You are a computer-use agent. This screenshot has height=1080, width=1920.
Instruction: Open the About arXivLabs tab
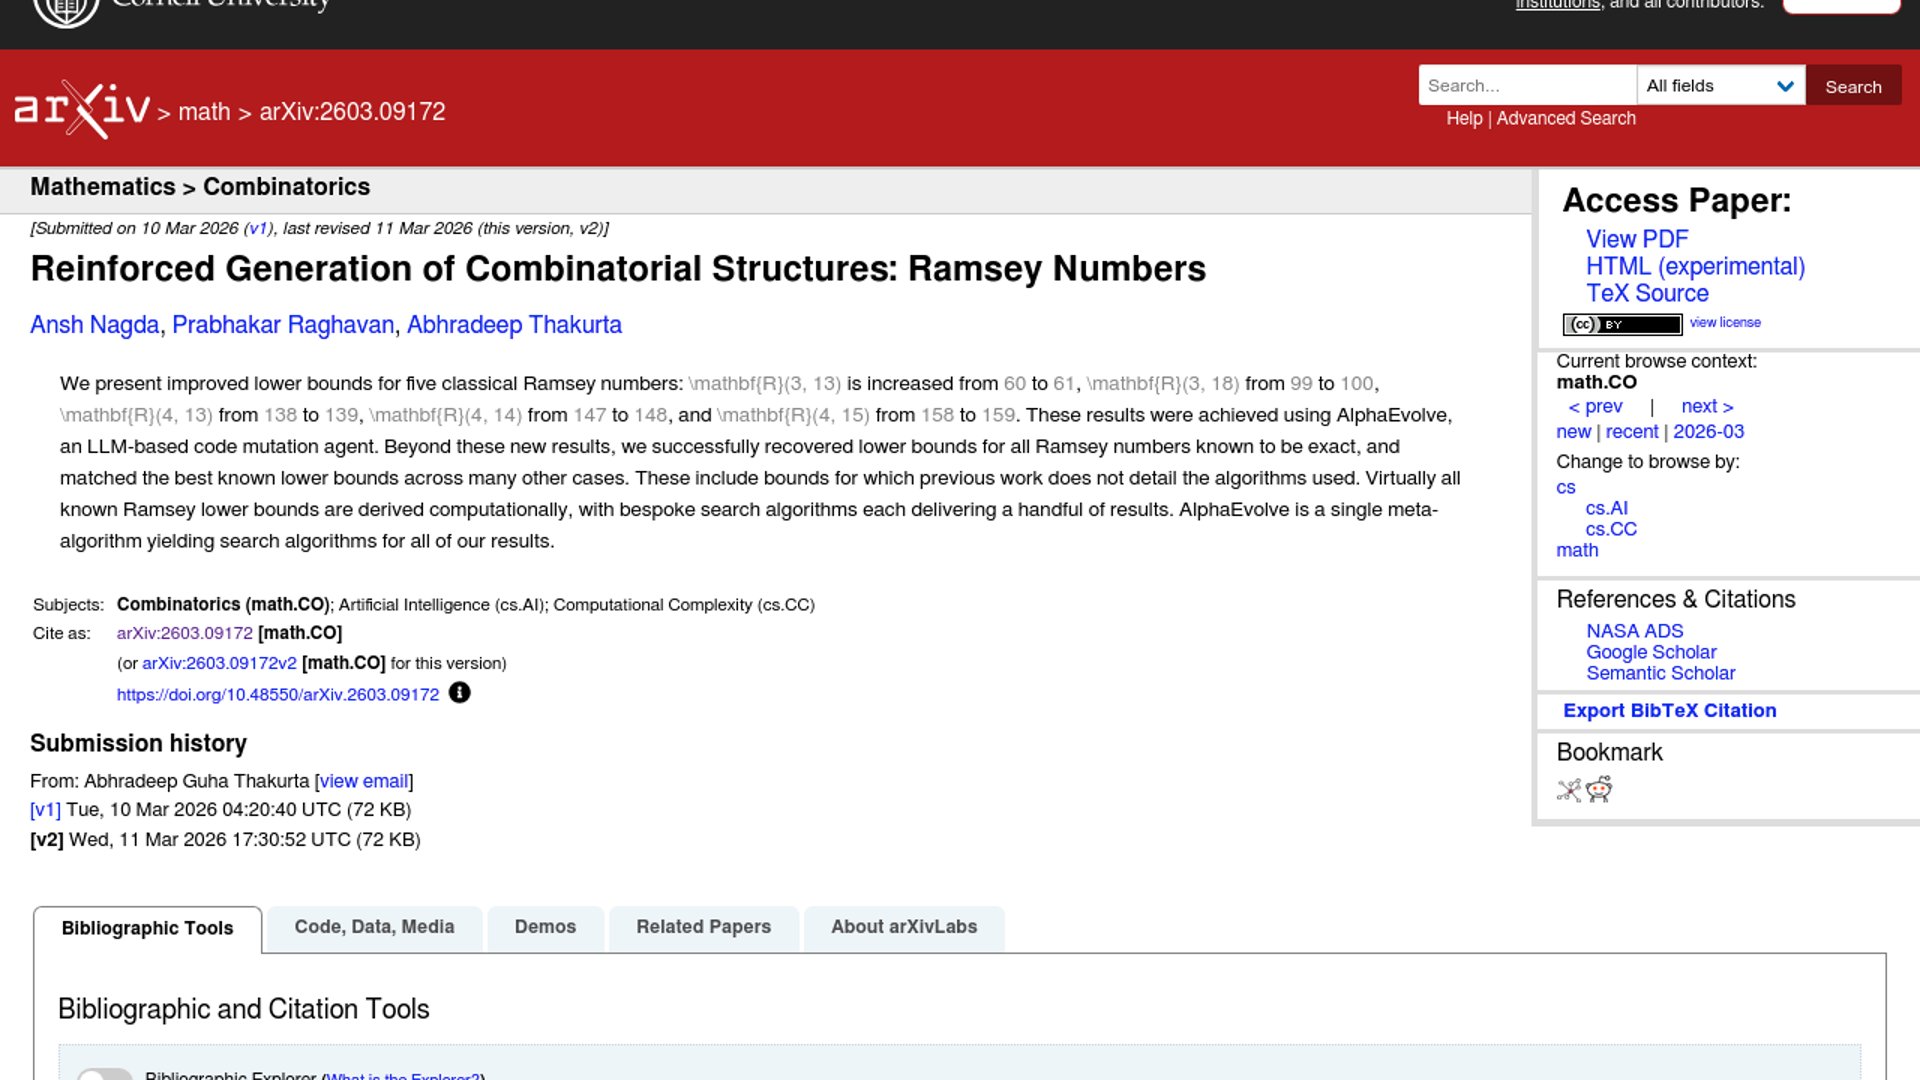[903, 927]
